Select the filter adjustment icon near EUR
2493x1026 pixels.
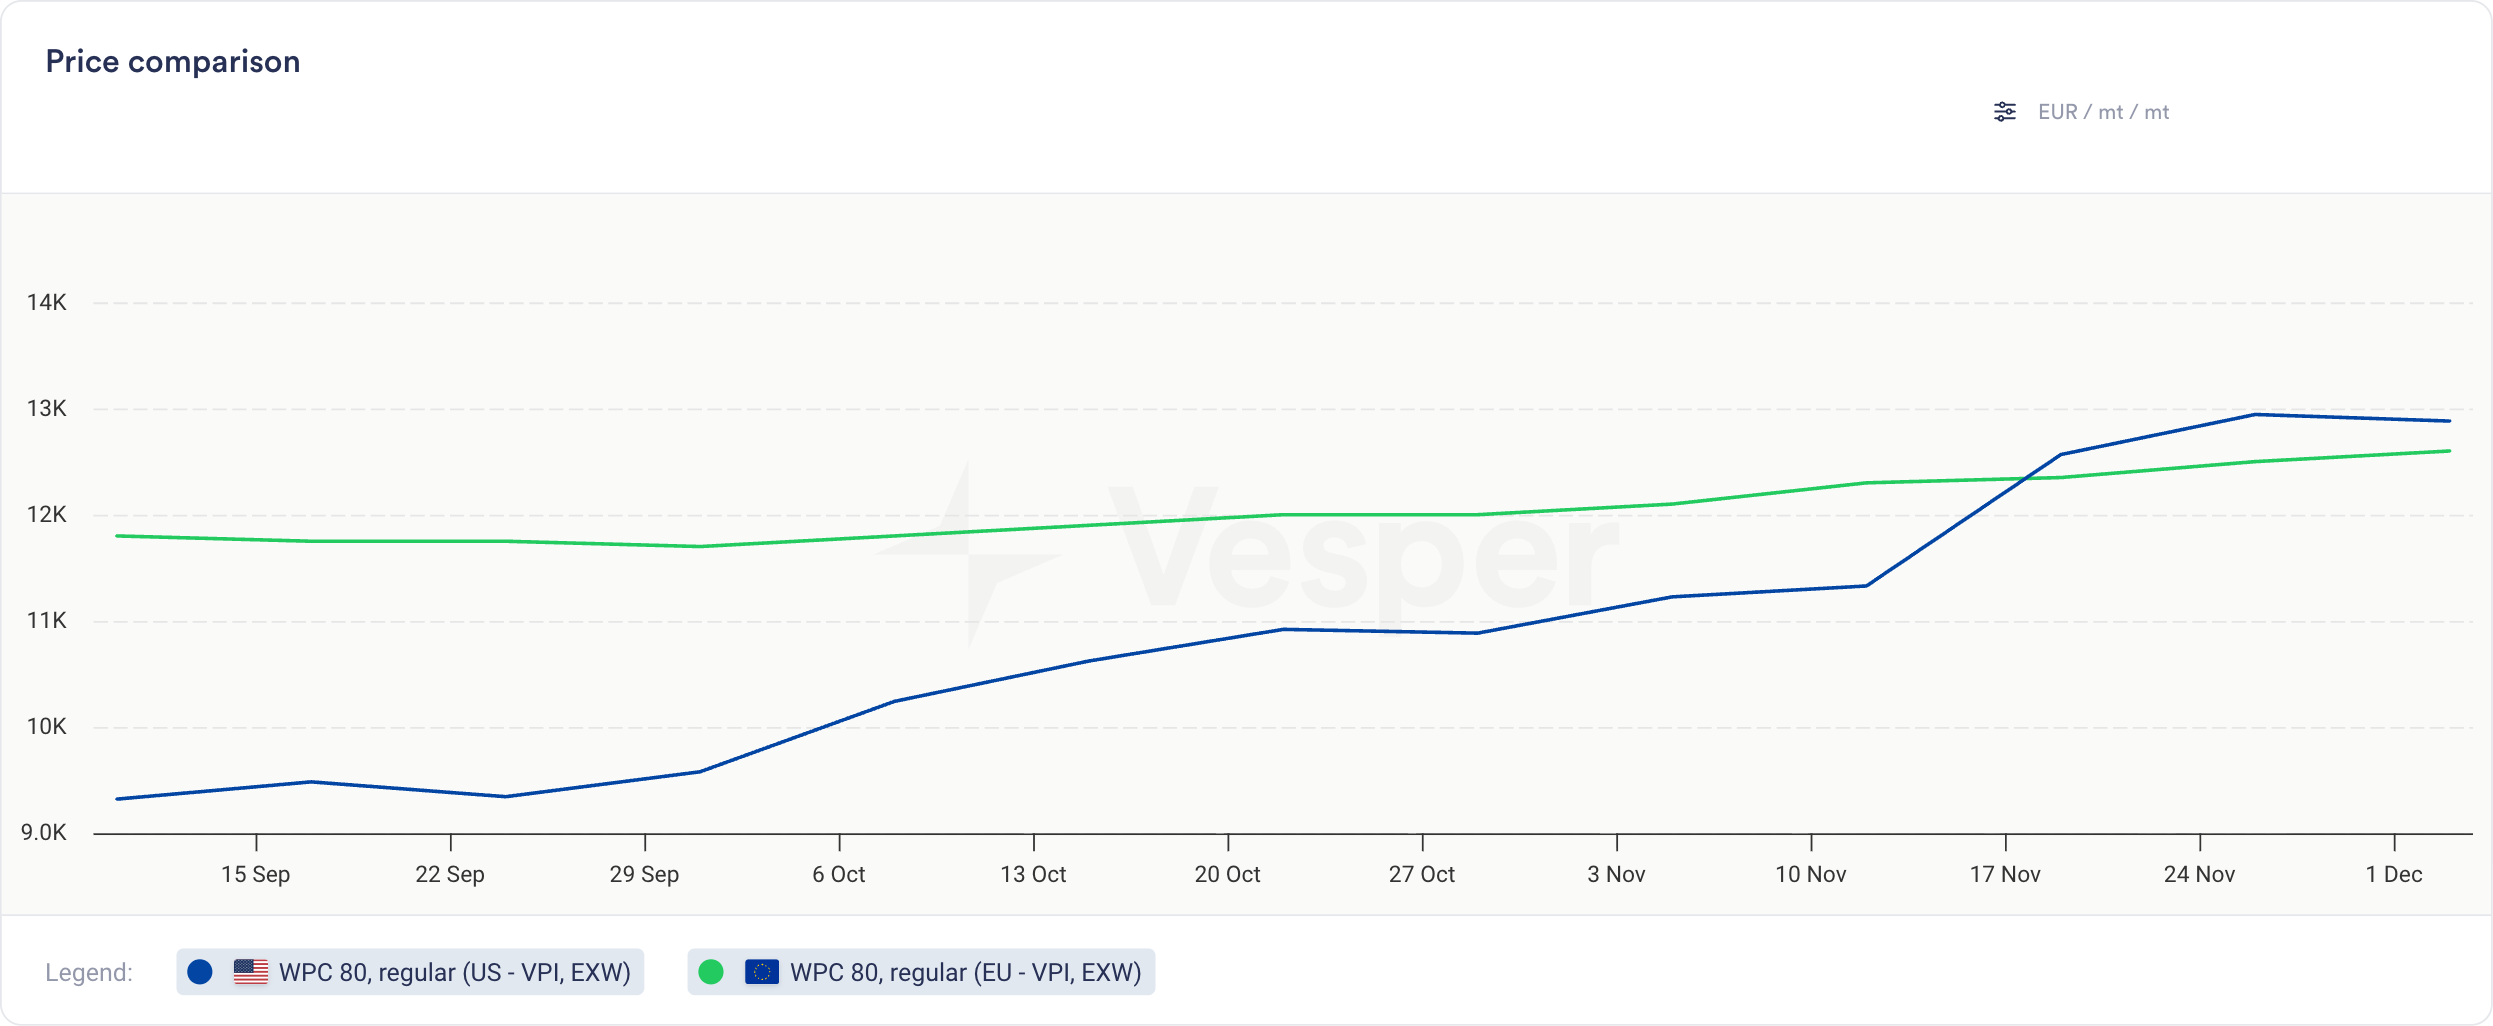(x=2005, y=111)
